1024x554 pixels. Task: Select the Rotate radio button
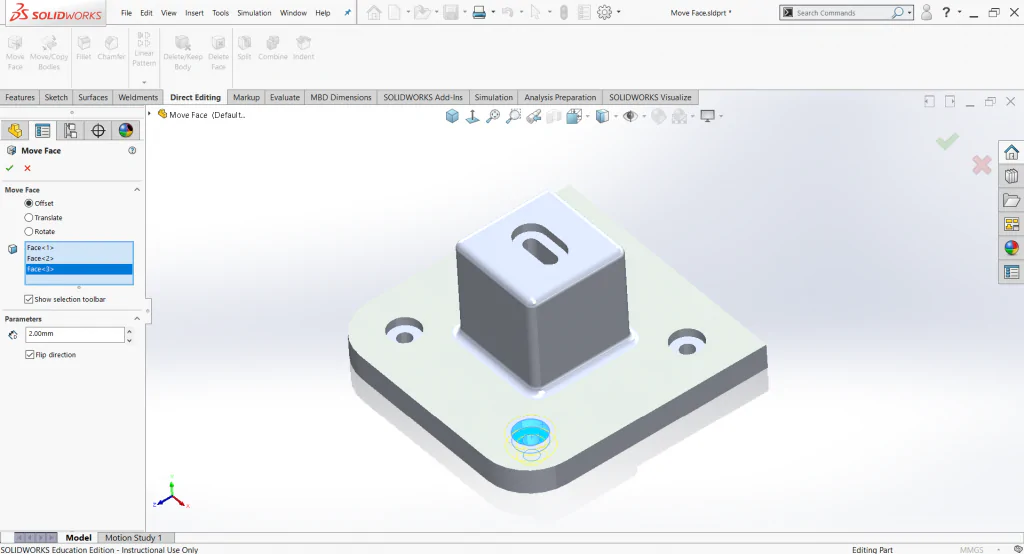(29, 231)
